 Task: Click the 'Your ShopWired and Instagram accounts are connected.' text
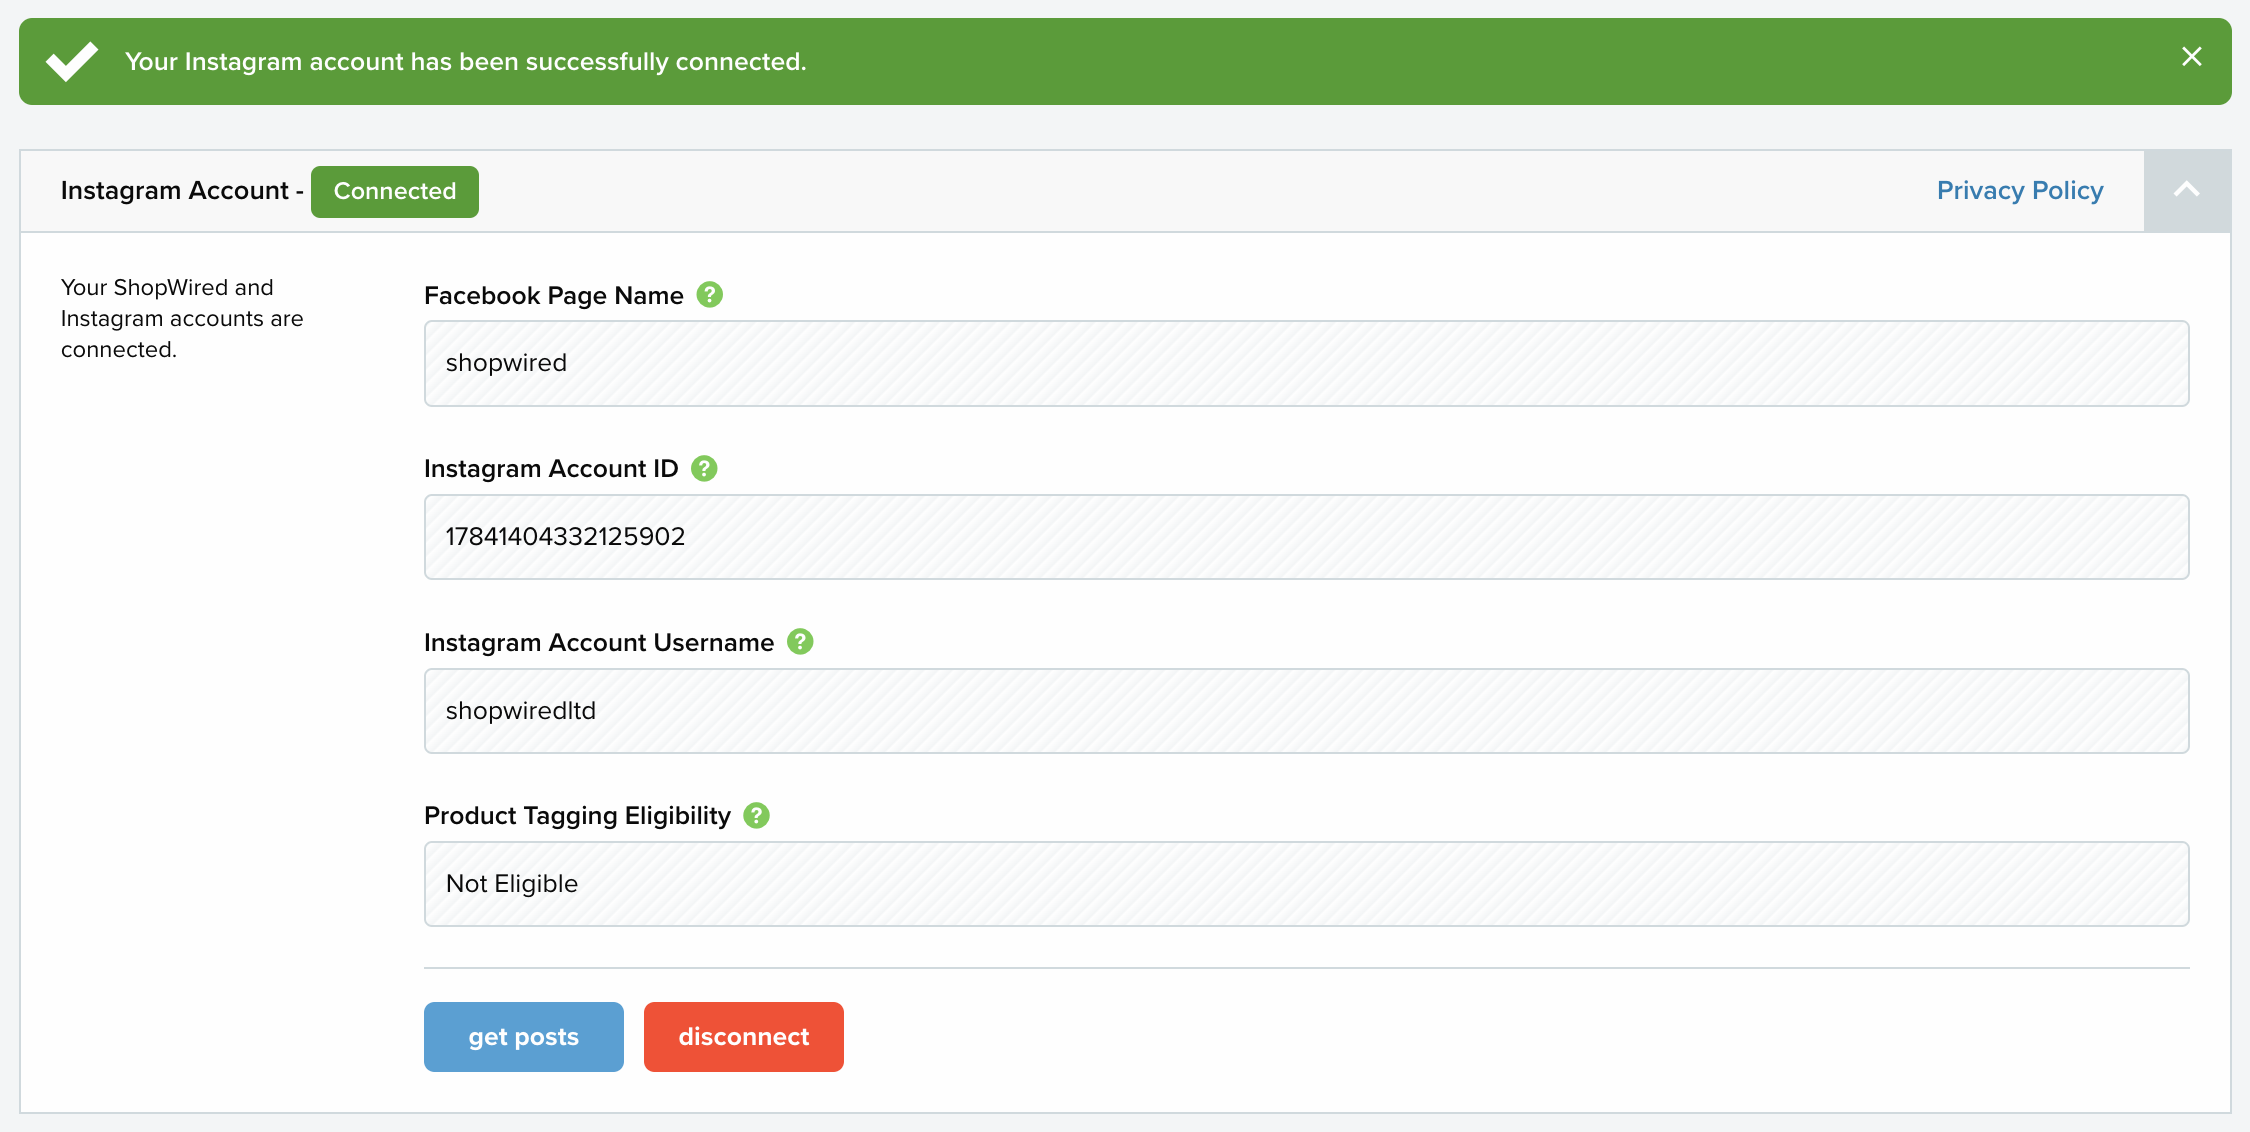point(182,318)
